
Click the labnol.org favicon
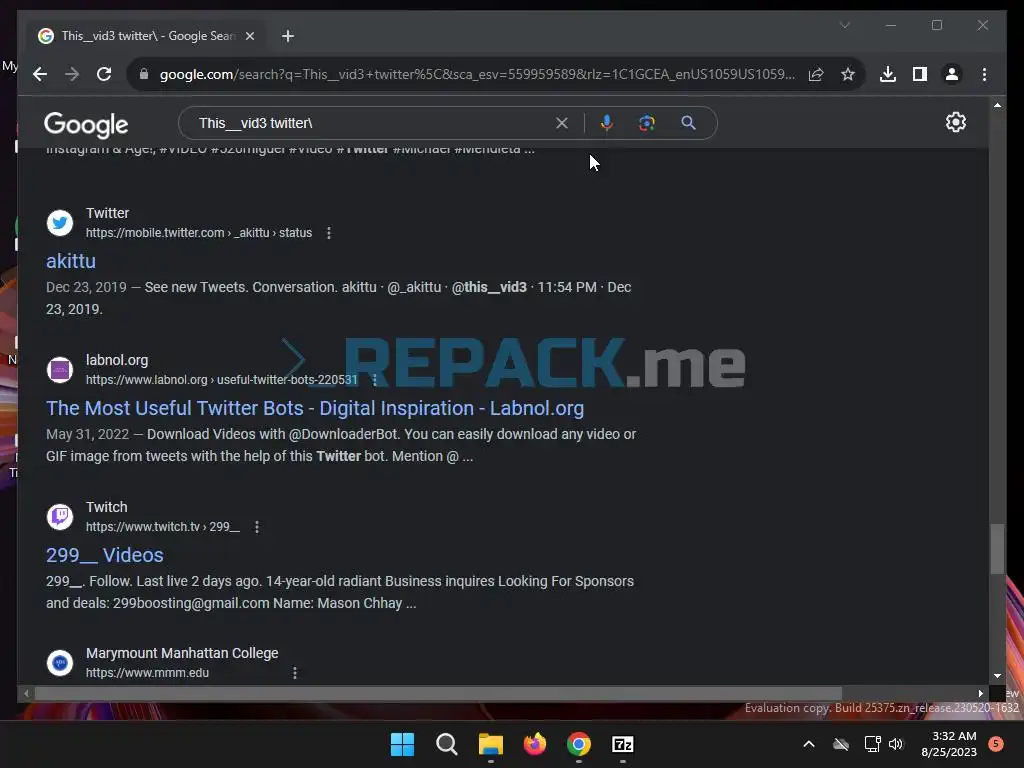59,370
